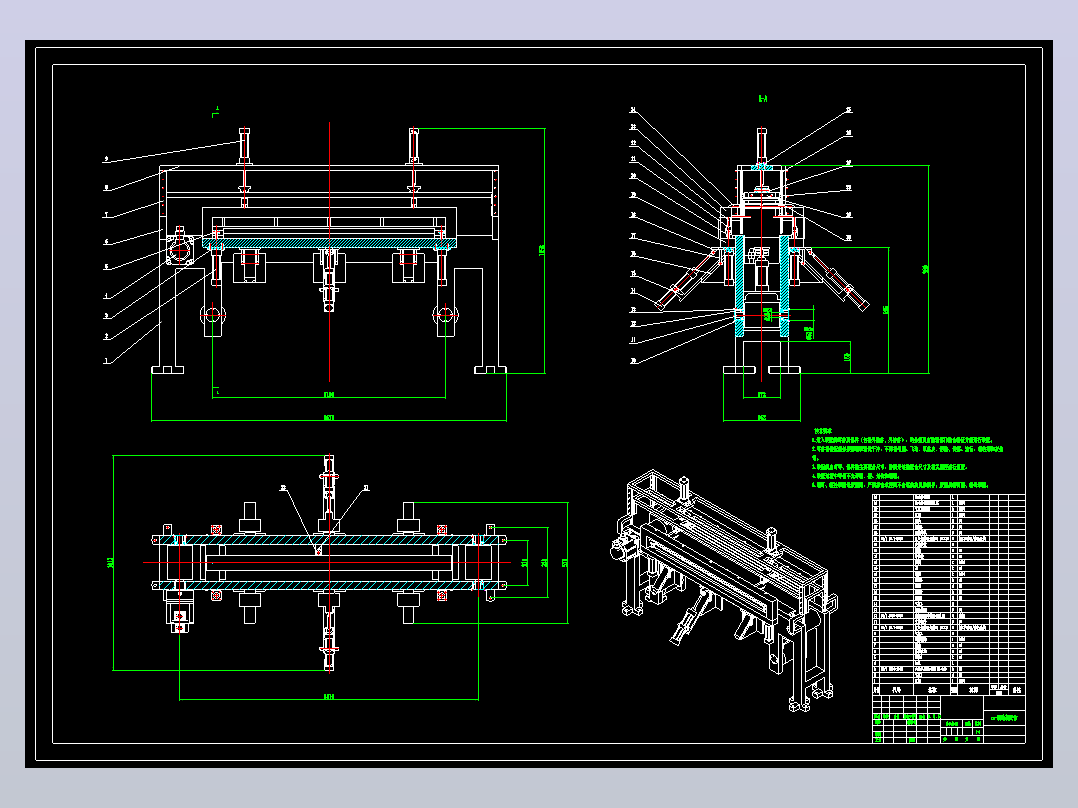This screenshot has width=1078, height=808.
Task: Click the motor circle on front view left side
Action: [x=180, y=252]
